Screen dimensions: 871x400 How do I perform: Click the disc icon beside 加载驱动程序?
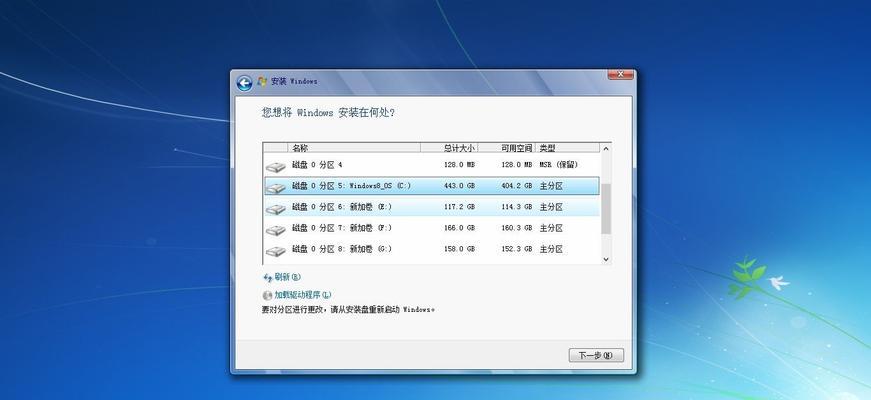tap(268, 295)
